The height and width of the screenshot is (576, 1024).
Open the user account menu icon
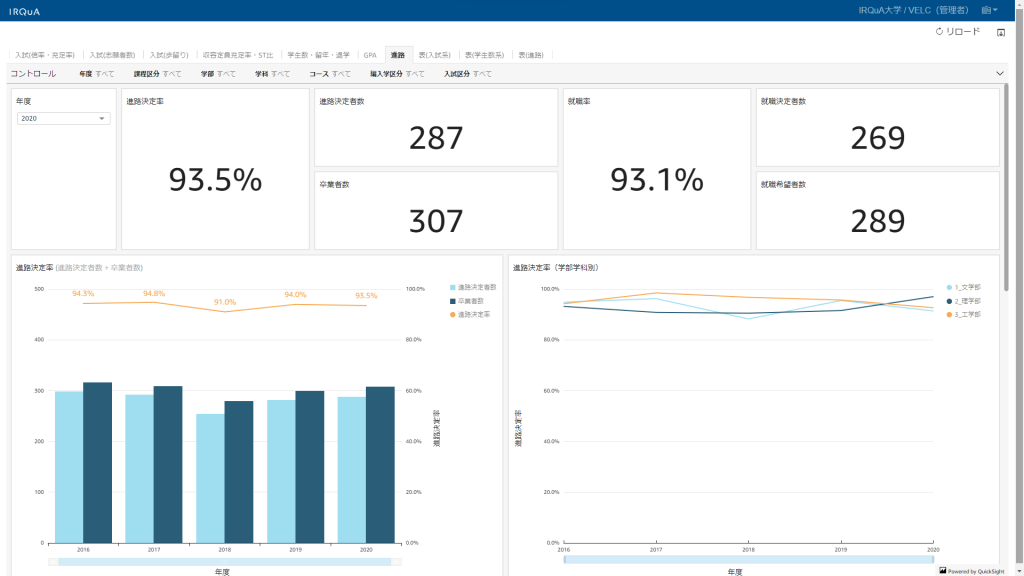(x=989, y=10)
